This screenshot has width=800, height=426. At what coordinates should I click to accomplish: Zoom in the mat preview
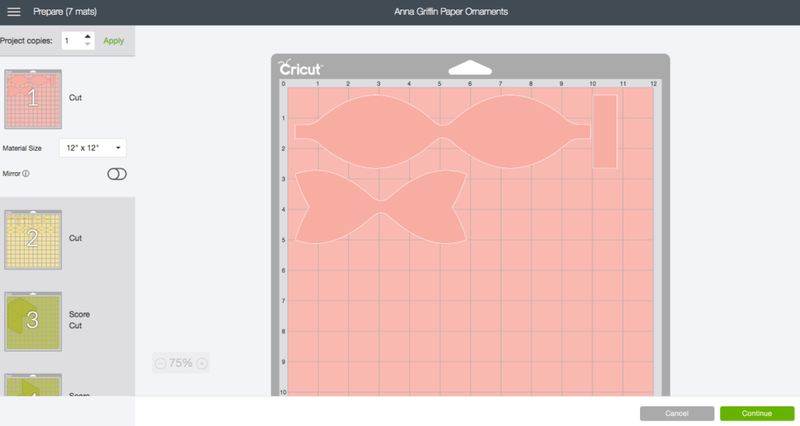(202, 363)
